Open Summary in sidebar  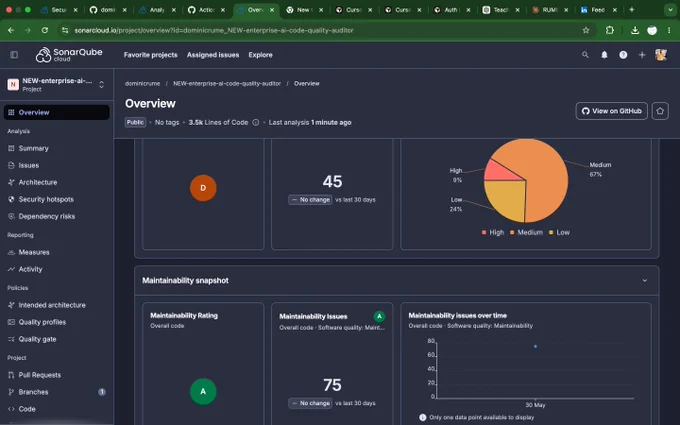pos(56,148)
